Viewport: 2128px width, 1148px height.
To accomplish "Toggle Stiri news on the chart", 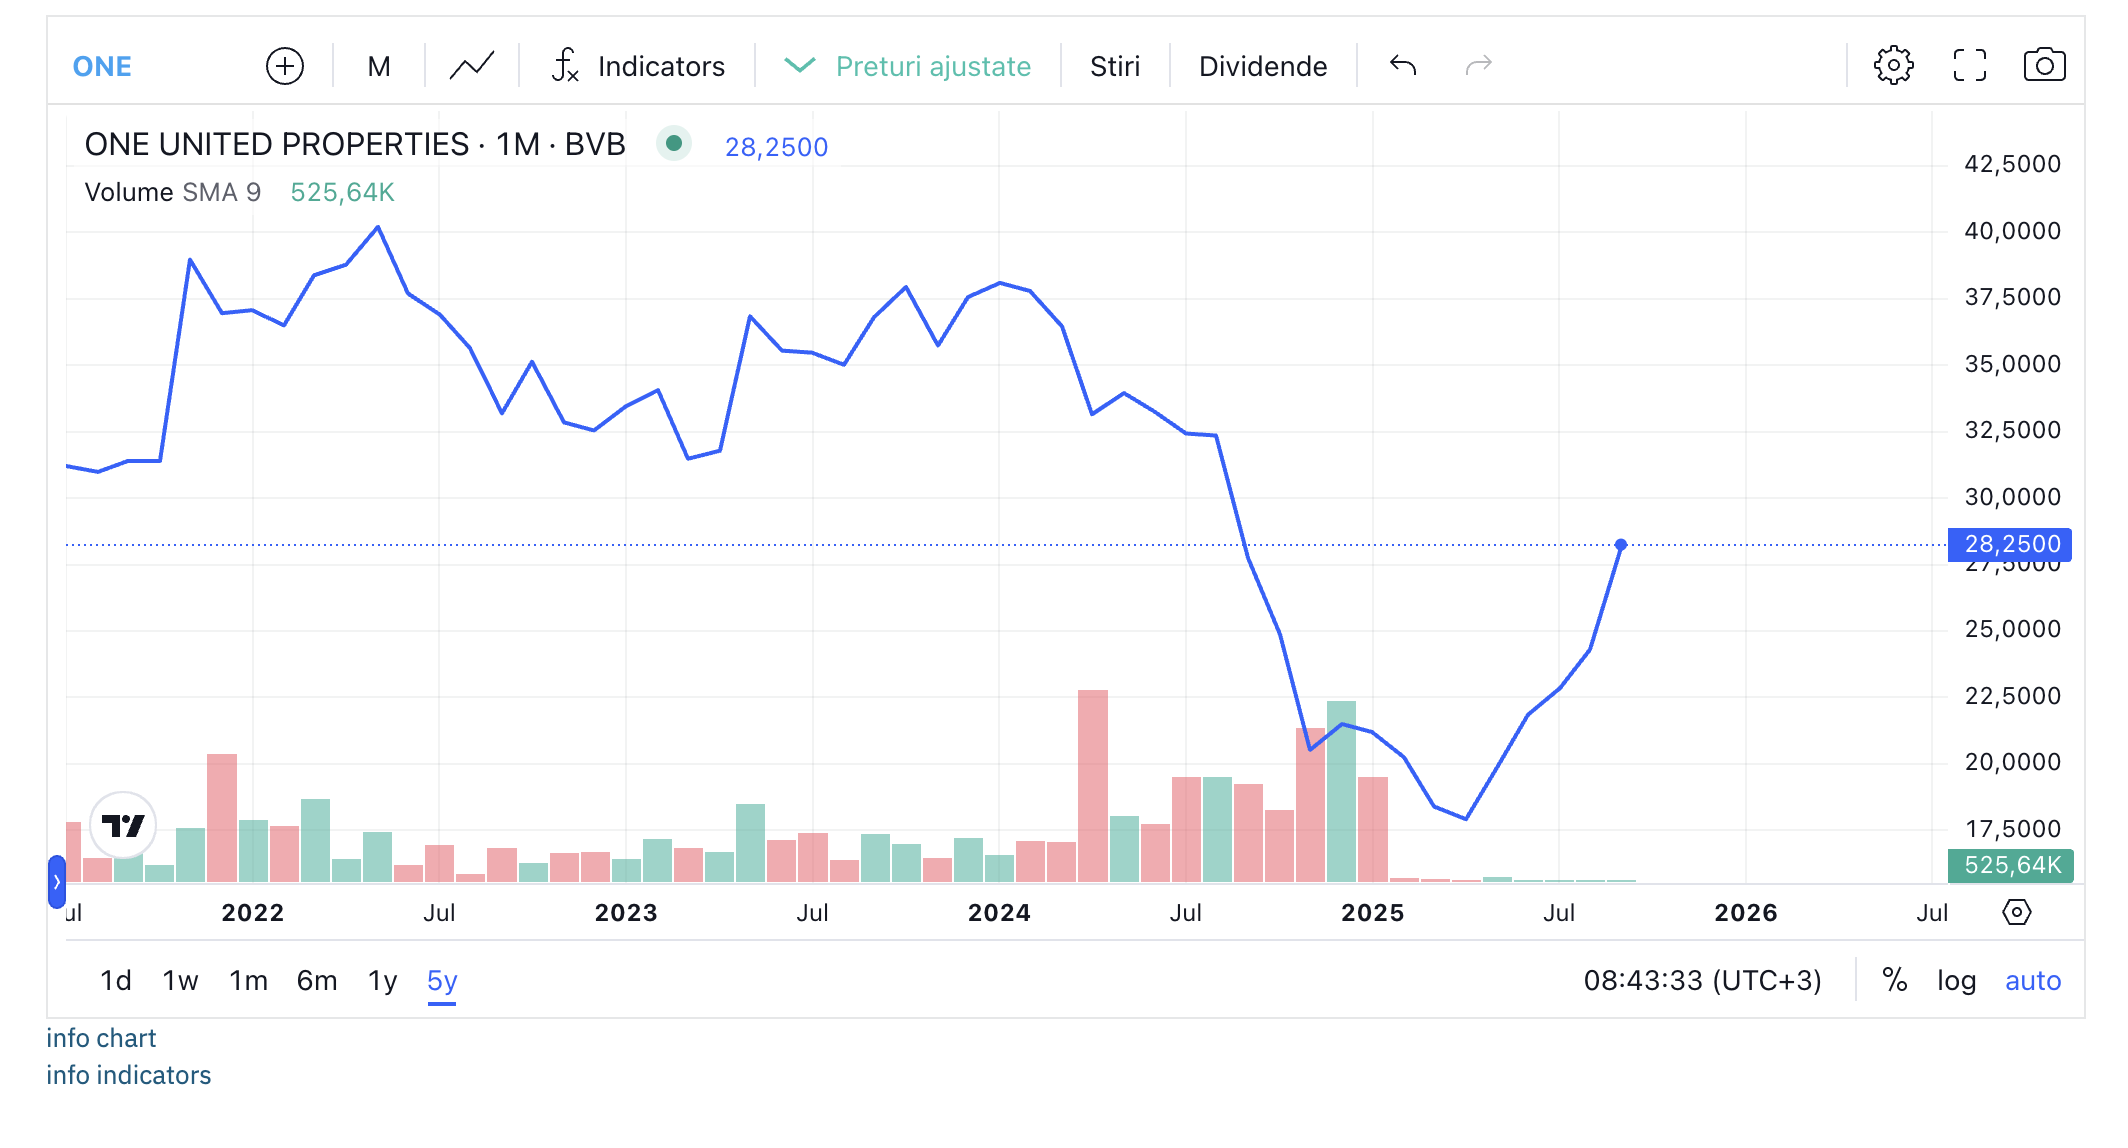I will coord(1115,66).
